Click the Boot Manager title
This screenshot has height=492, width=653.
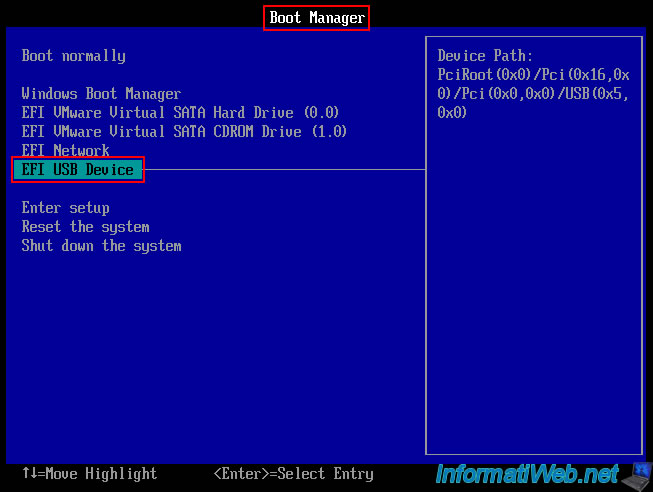point(317,17)
